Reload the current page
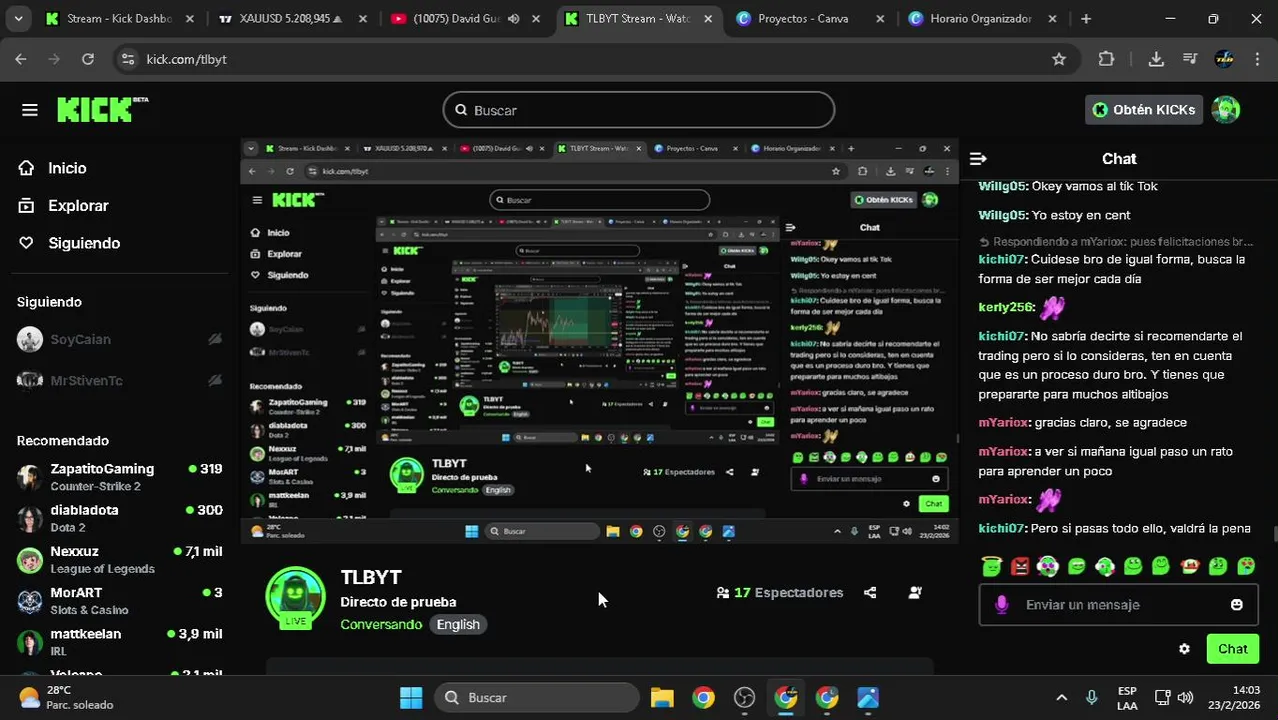 tap(88, 59)
